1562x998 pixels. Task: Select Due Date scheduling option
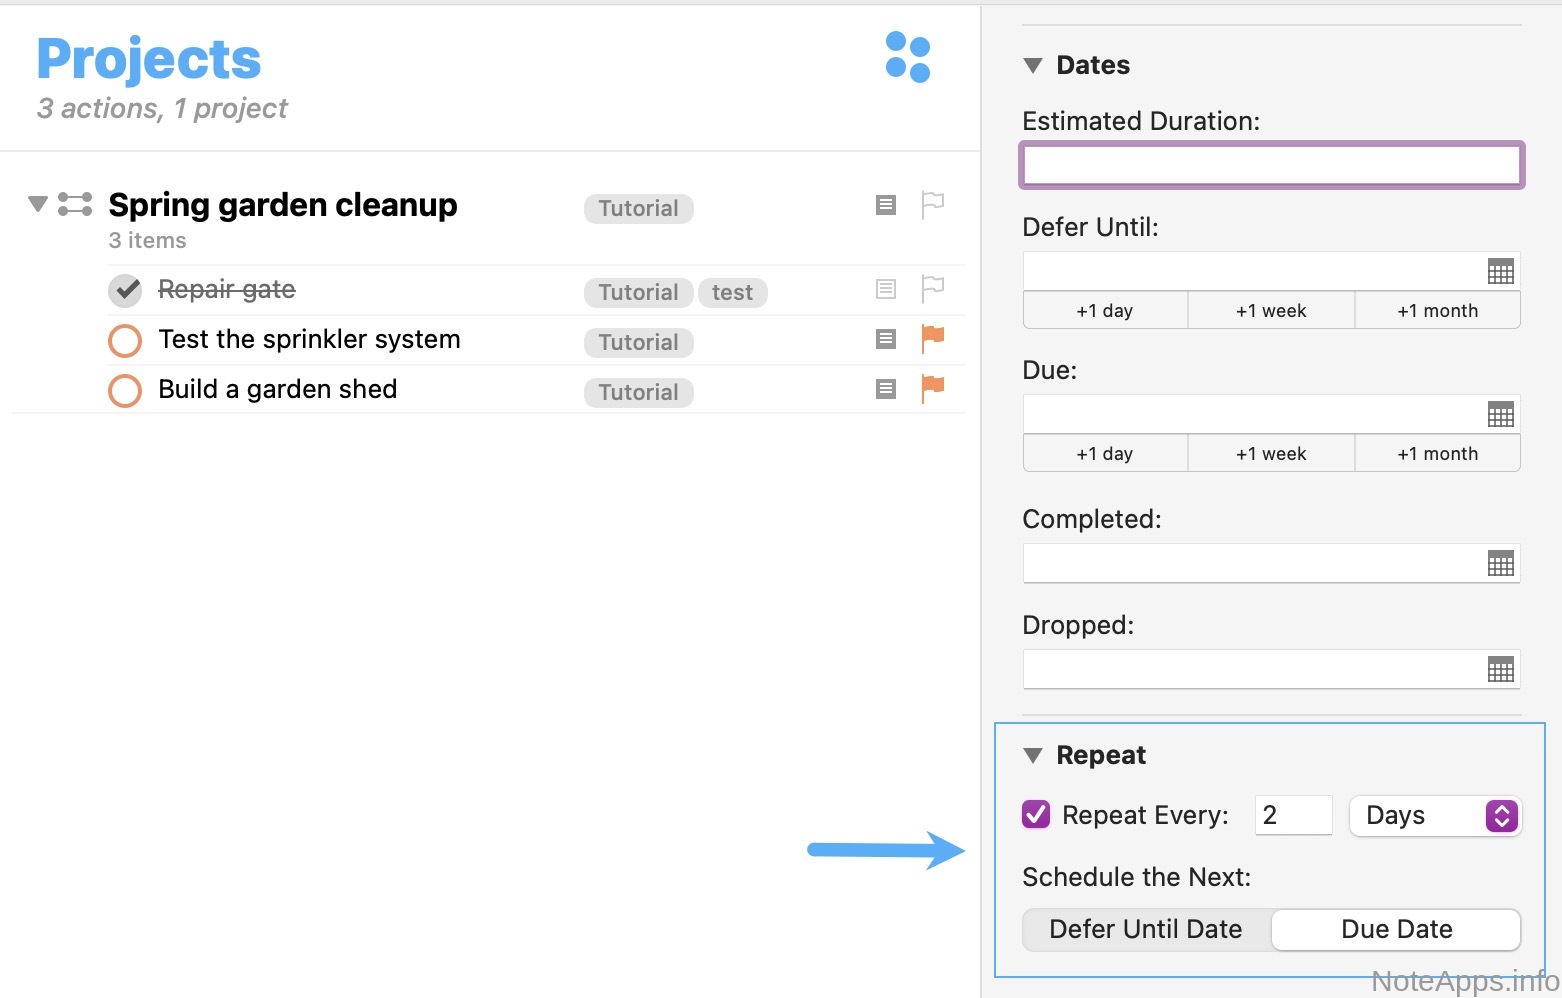click(1396, 929)
